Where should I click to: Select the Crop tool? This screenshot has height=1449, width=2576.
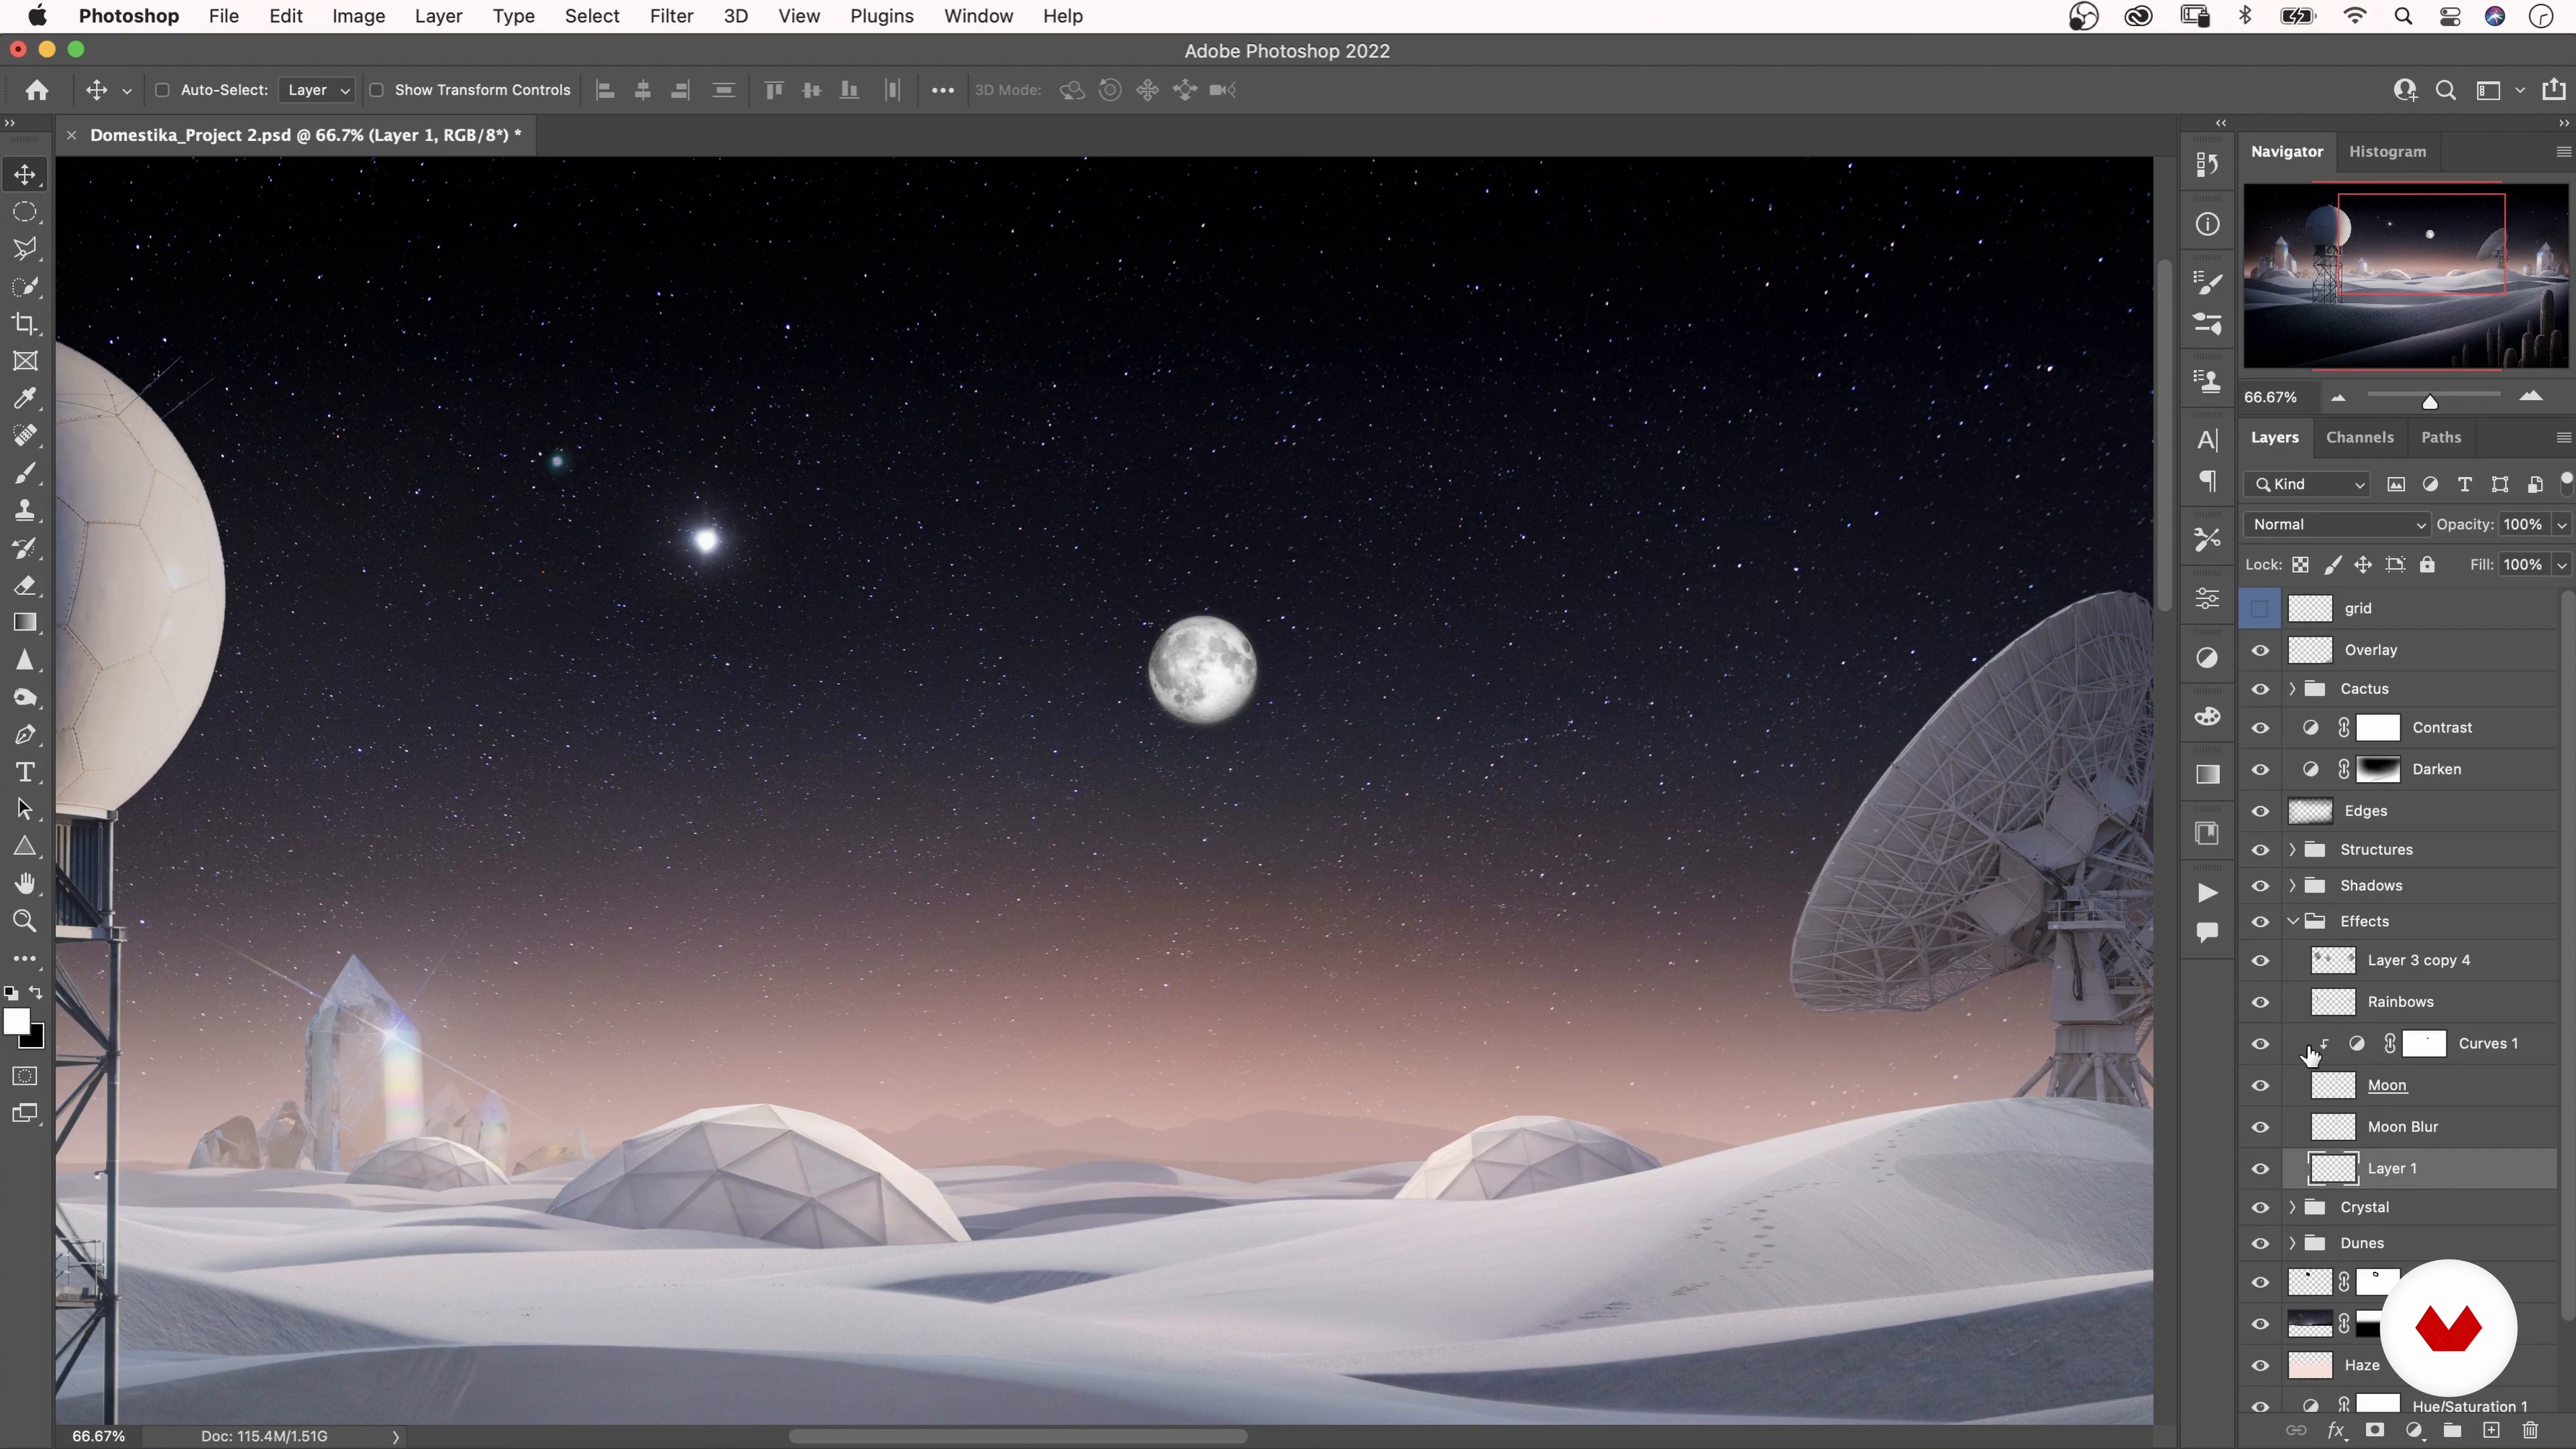25,324
